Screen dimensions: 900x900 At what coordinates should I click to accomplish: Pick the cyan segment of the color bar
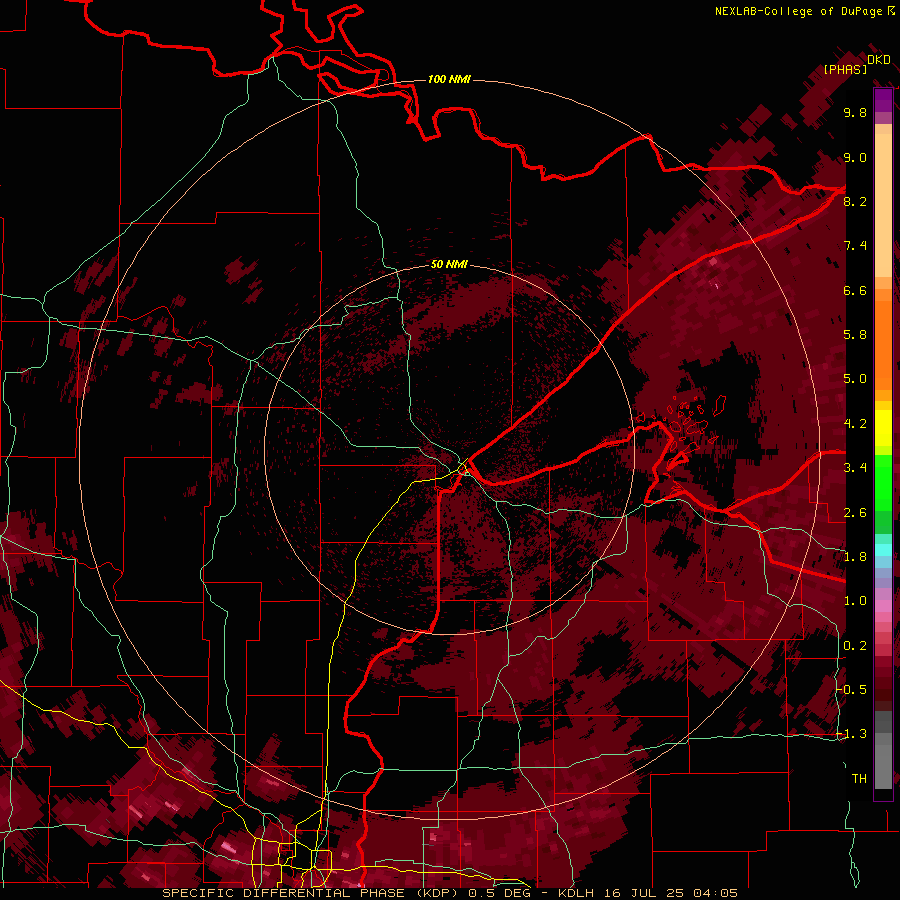click(x=883, y=550)
